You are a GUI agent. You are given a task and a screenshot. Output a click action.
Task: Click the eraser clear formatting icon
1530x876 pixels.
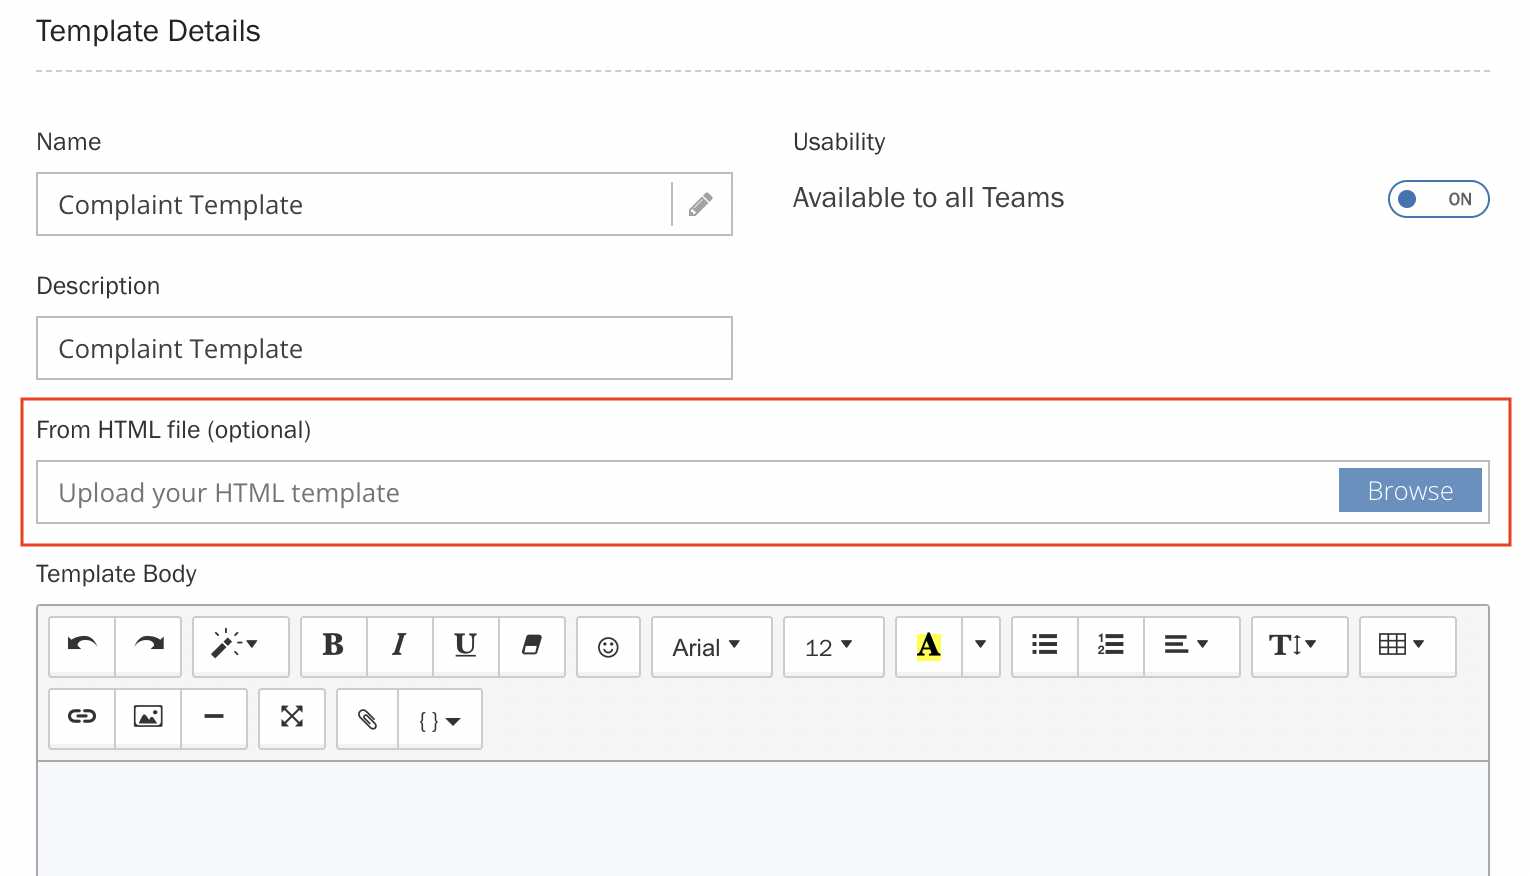pos(531,646)
